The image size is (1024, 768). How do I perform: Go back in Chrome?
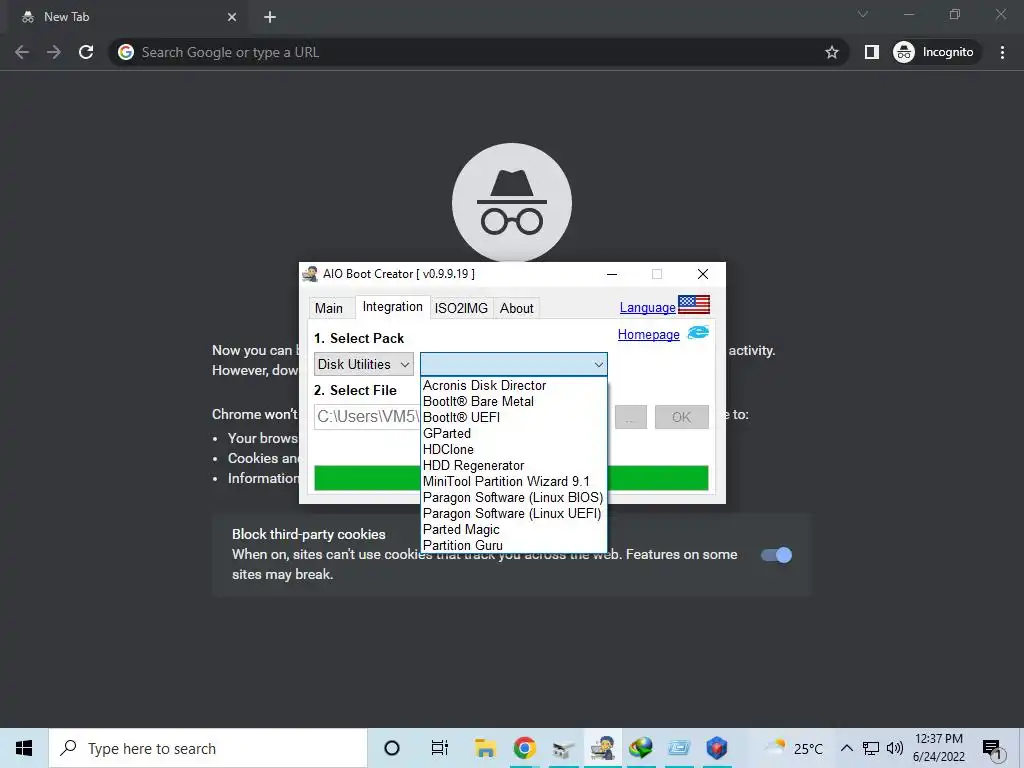[x=22, y=52]
